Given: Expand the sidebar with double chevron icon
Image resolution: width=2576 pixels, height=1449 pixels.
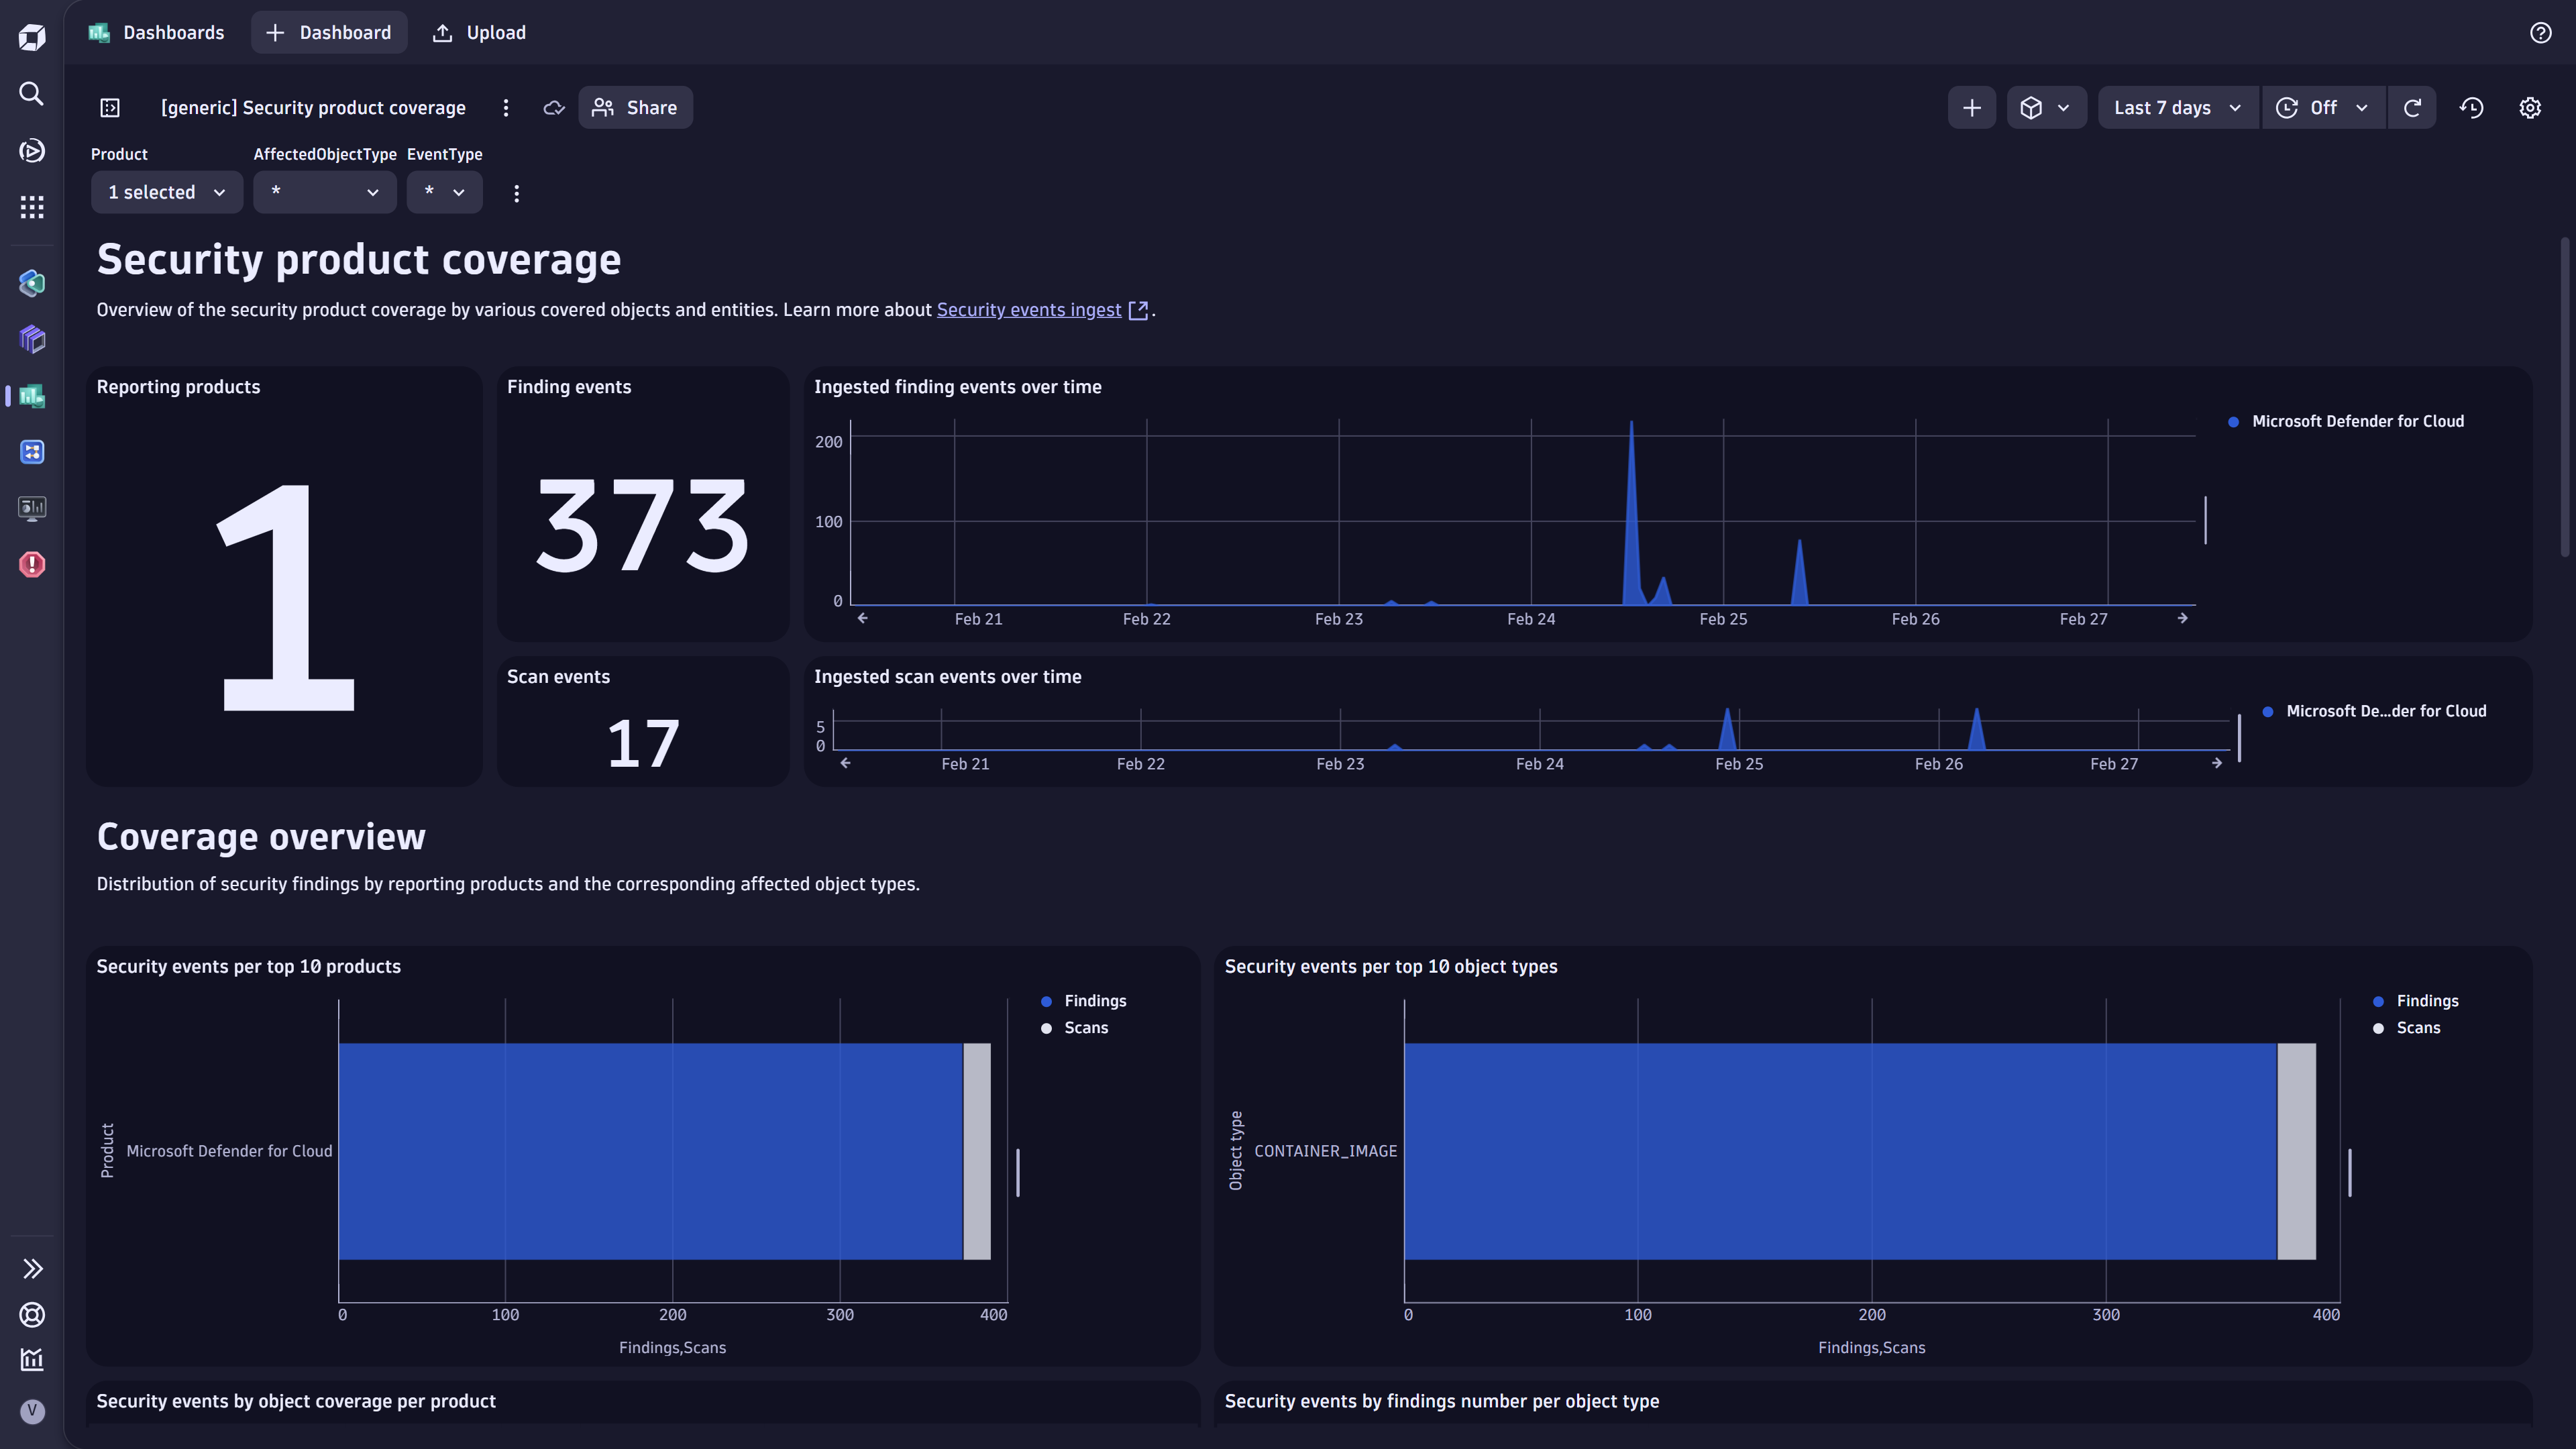Looking at the screenshot, I should 32,1269.
